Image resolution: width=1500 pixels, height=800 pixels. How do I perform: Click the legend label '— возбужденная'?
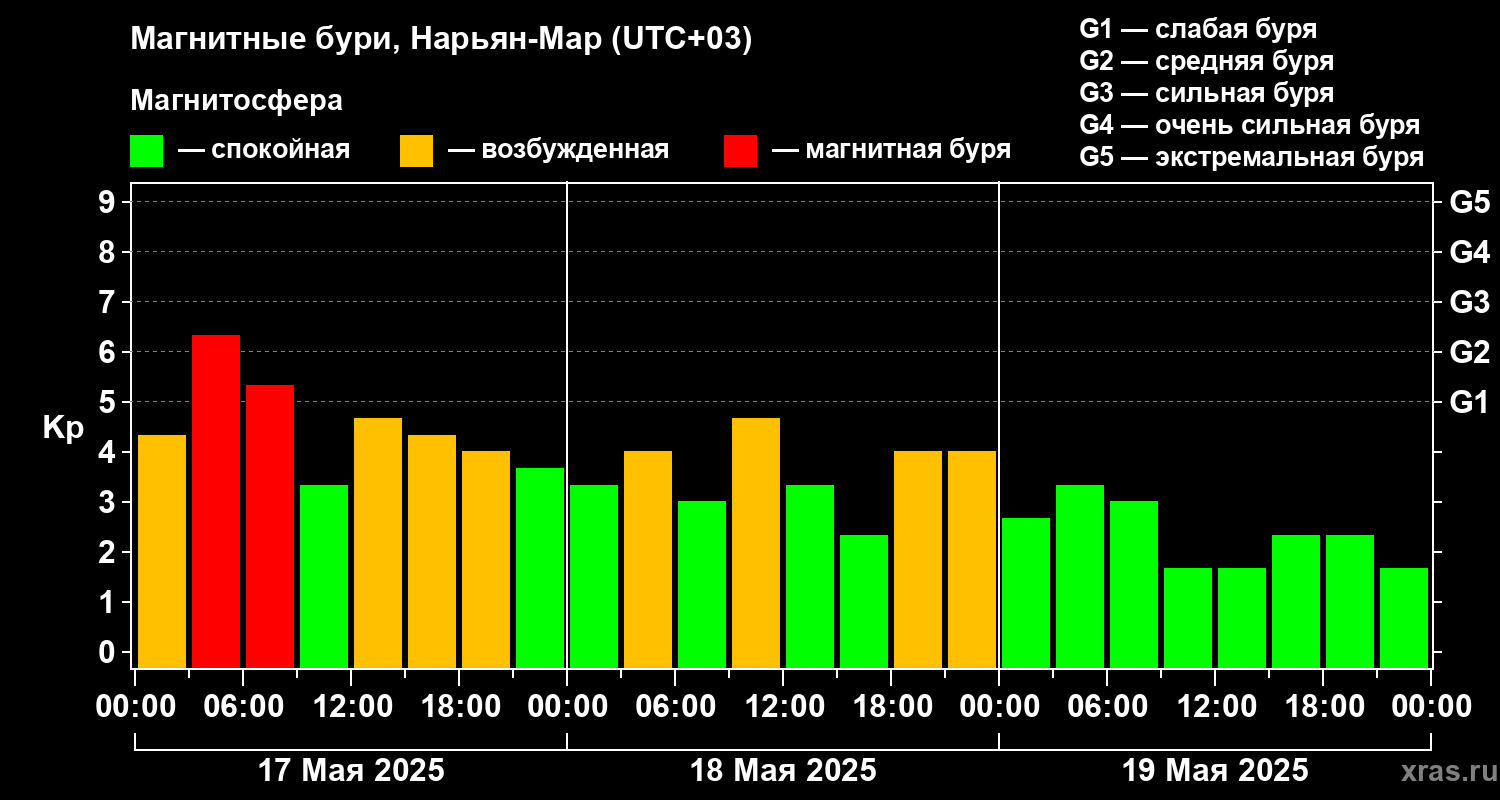pos(558,150)
